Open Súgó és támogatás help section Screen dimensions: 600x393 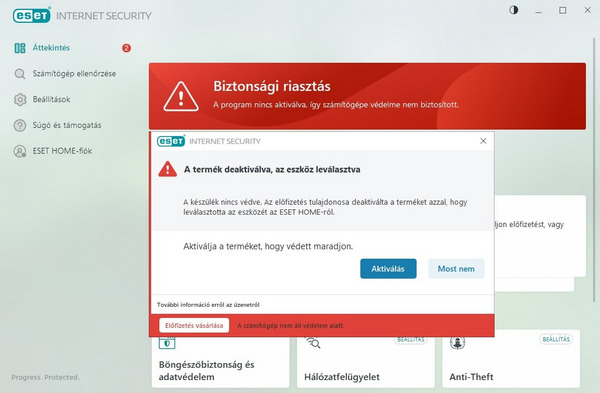point(67,125)
